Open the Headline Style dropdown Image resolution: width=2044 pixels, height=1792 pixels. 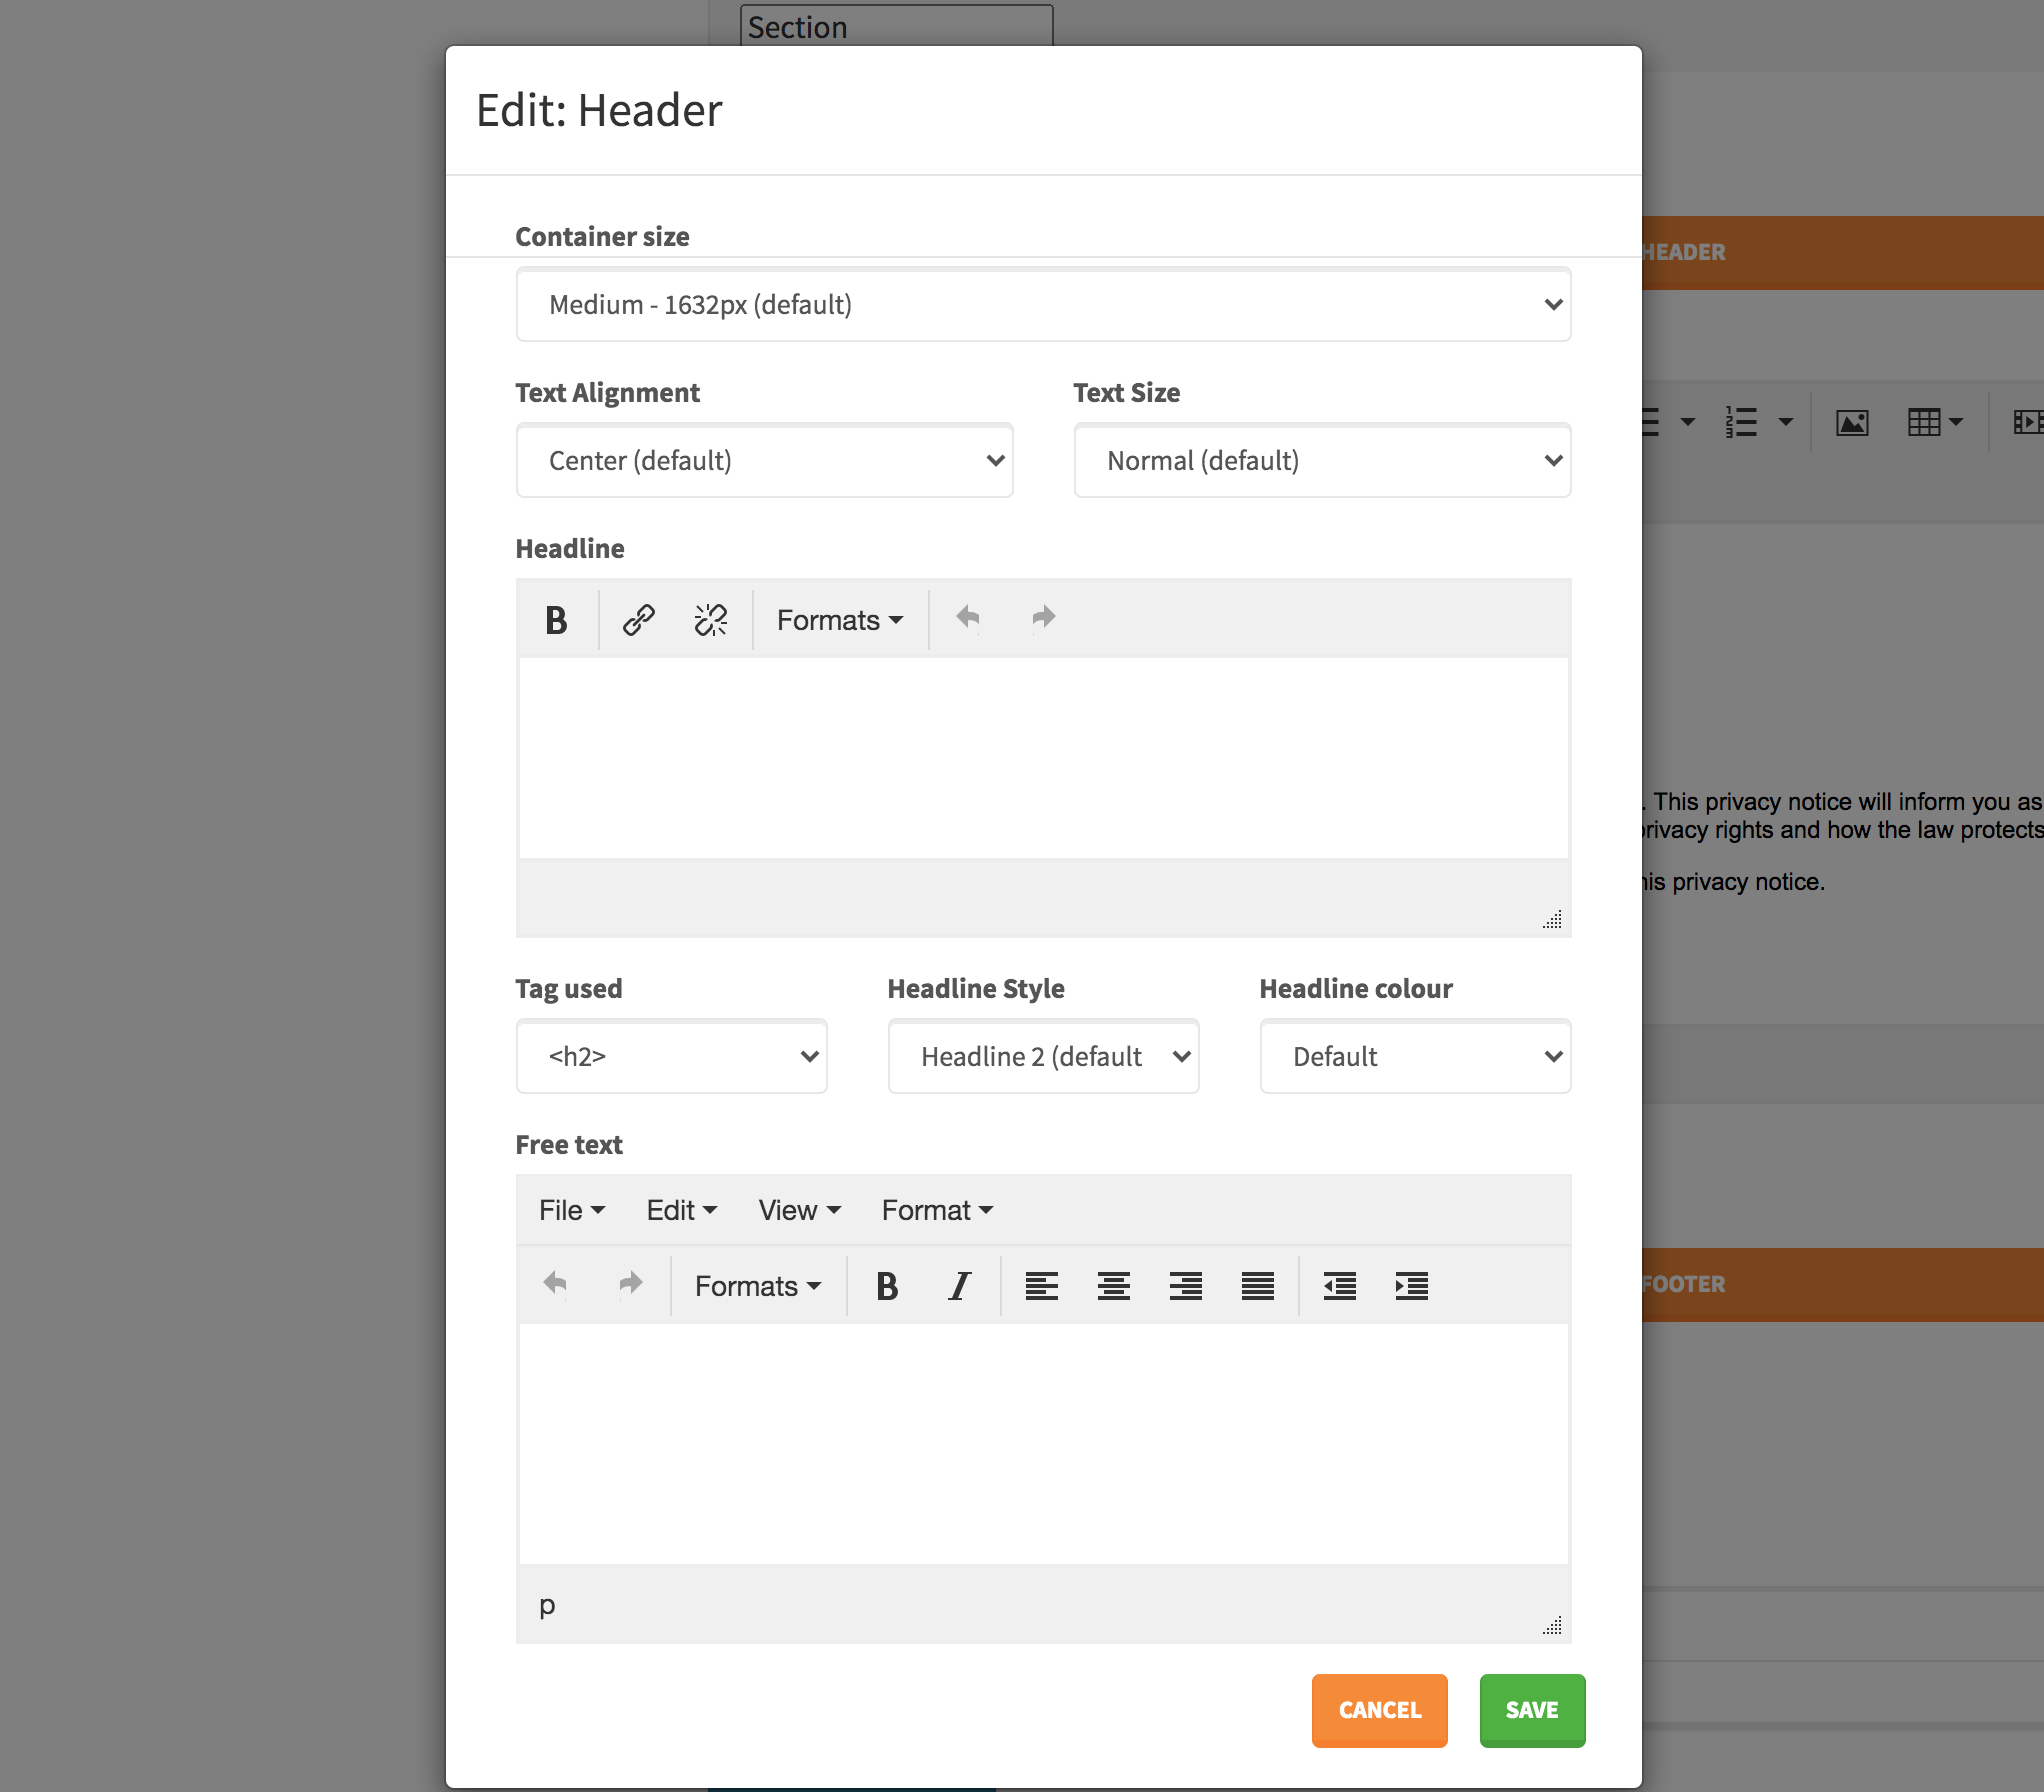[1042, 1056]
